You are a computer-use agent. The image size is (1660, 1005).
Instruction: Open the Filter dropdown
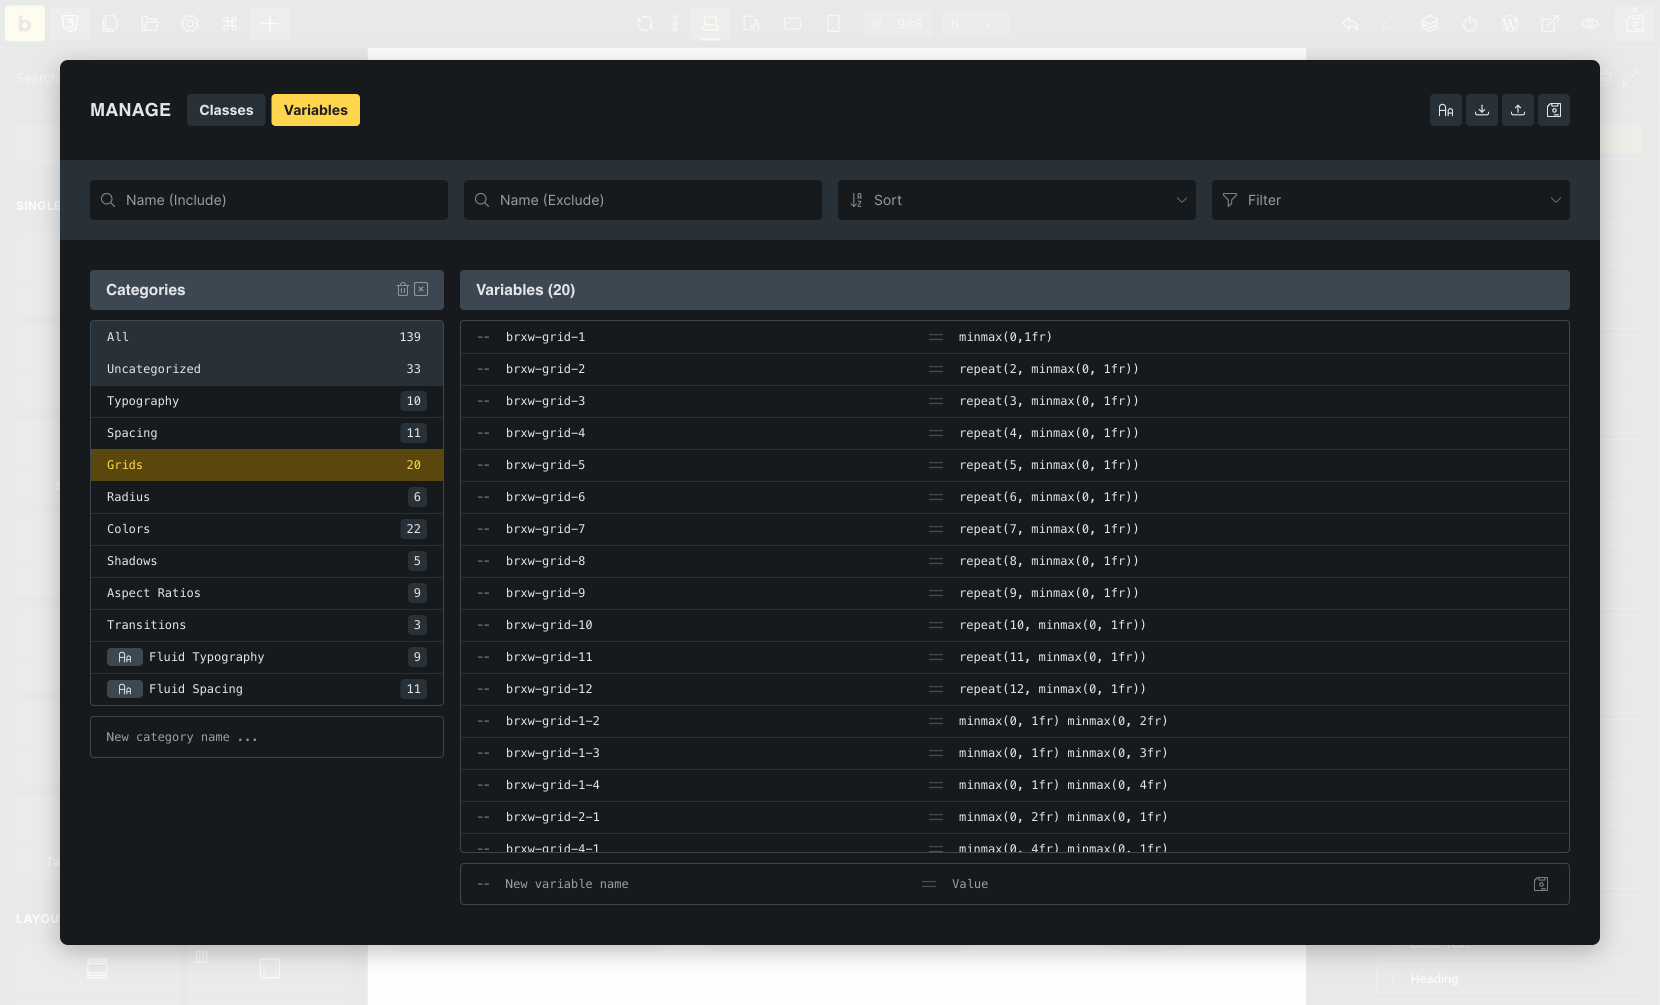pyautogui.click(x=1390, y=200)
